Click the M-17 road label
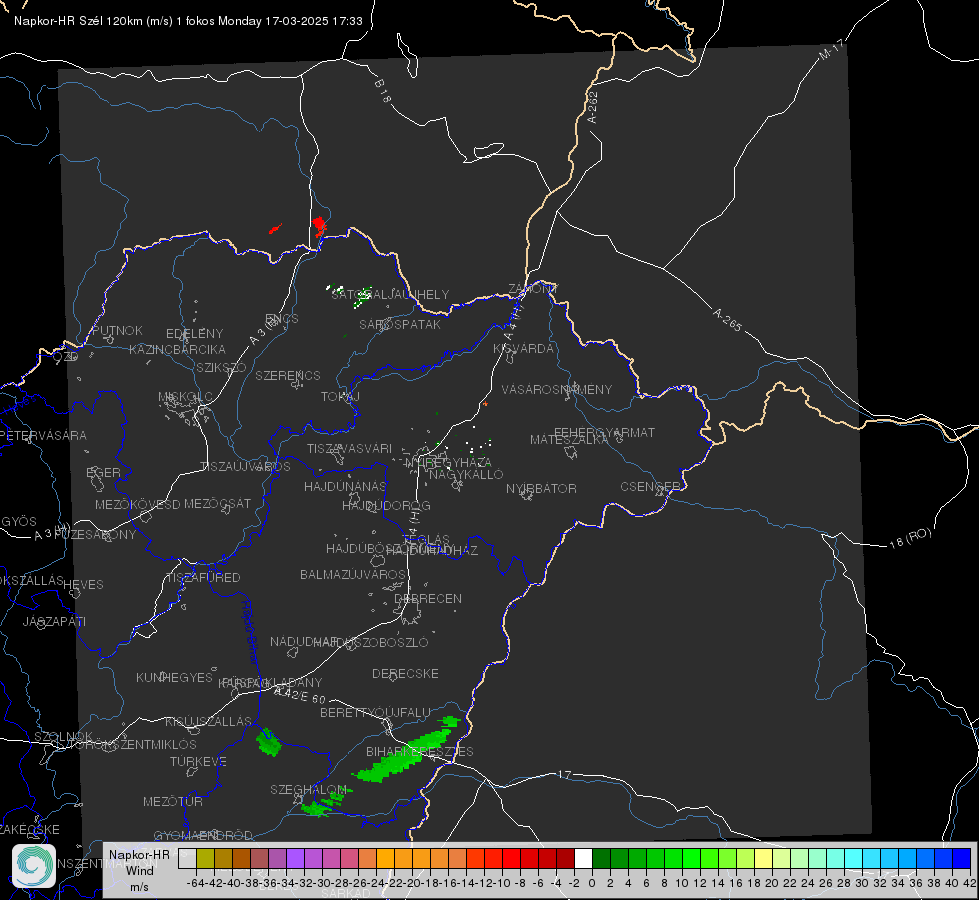979x900 pixels. (x=832, y=49)
